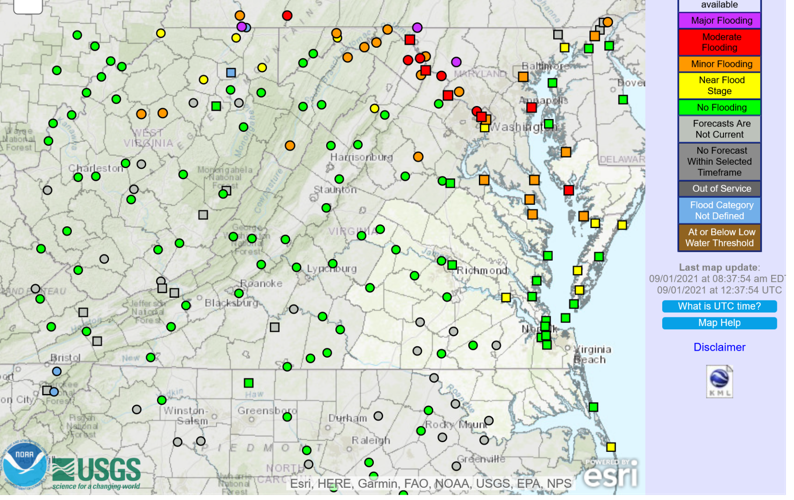Click the purple circle above the MARYLAND label
794x500 pixels.
tap(456, 62)
